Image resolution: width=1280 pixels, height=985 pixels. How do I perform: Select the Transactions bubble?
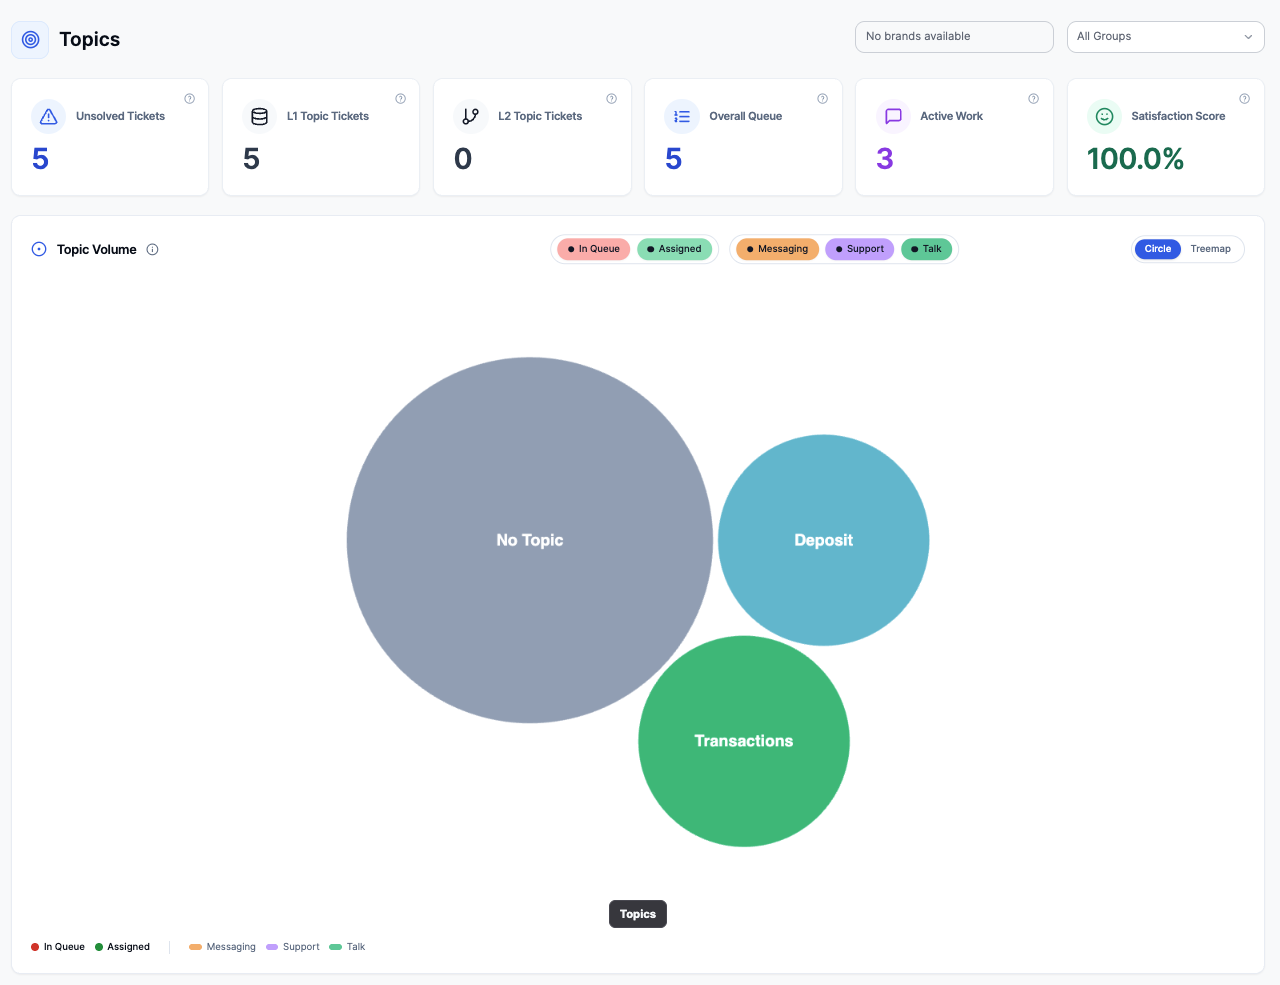(x=744, y=741)
